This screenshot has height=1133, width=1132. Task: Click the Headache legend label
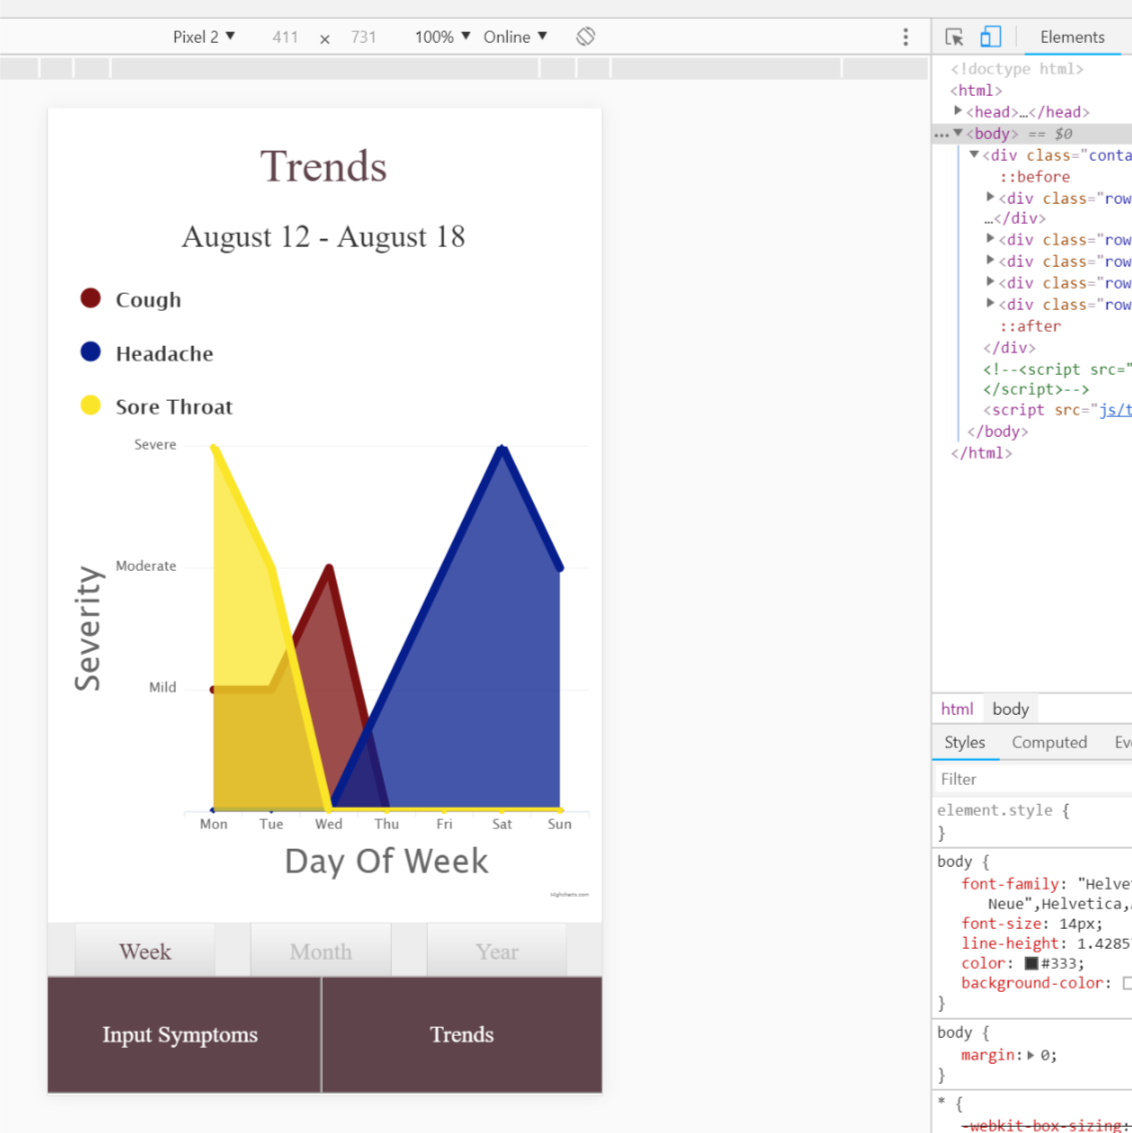click(x=165, y=353)
